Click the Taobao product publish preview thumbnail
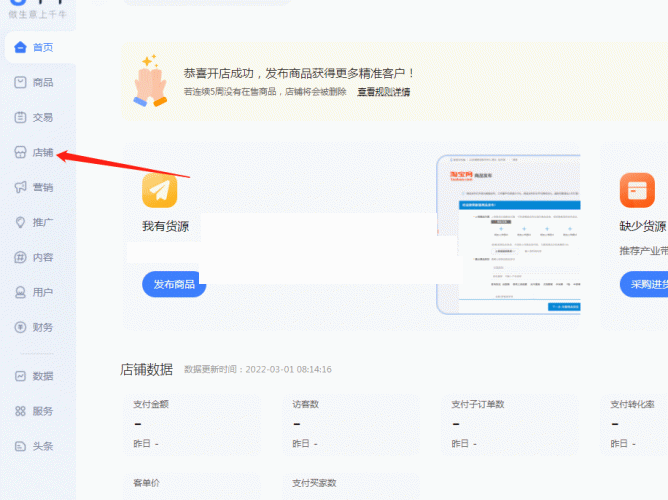668x500 pixels. 508,235
